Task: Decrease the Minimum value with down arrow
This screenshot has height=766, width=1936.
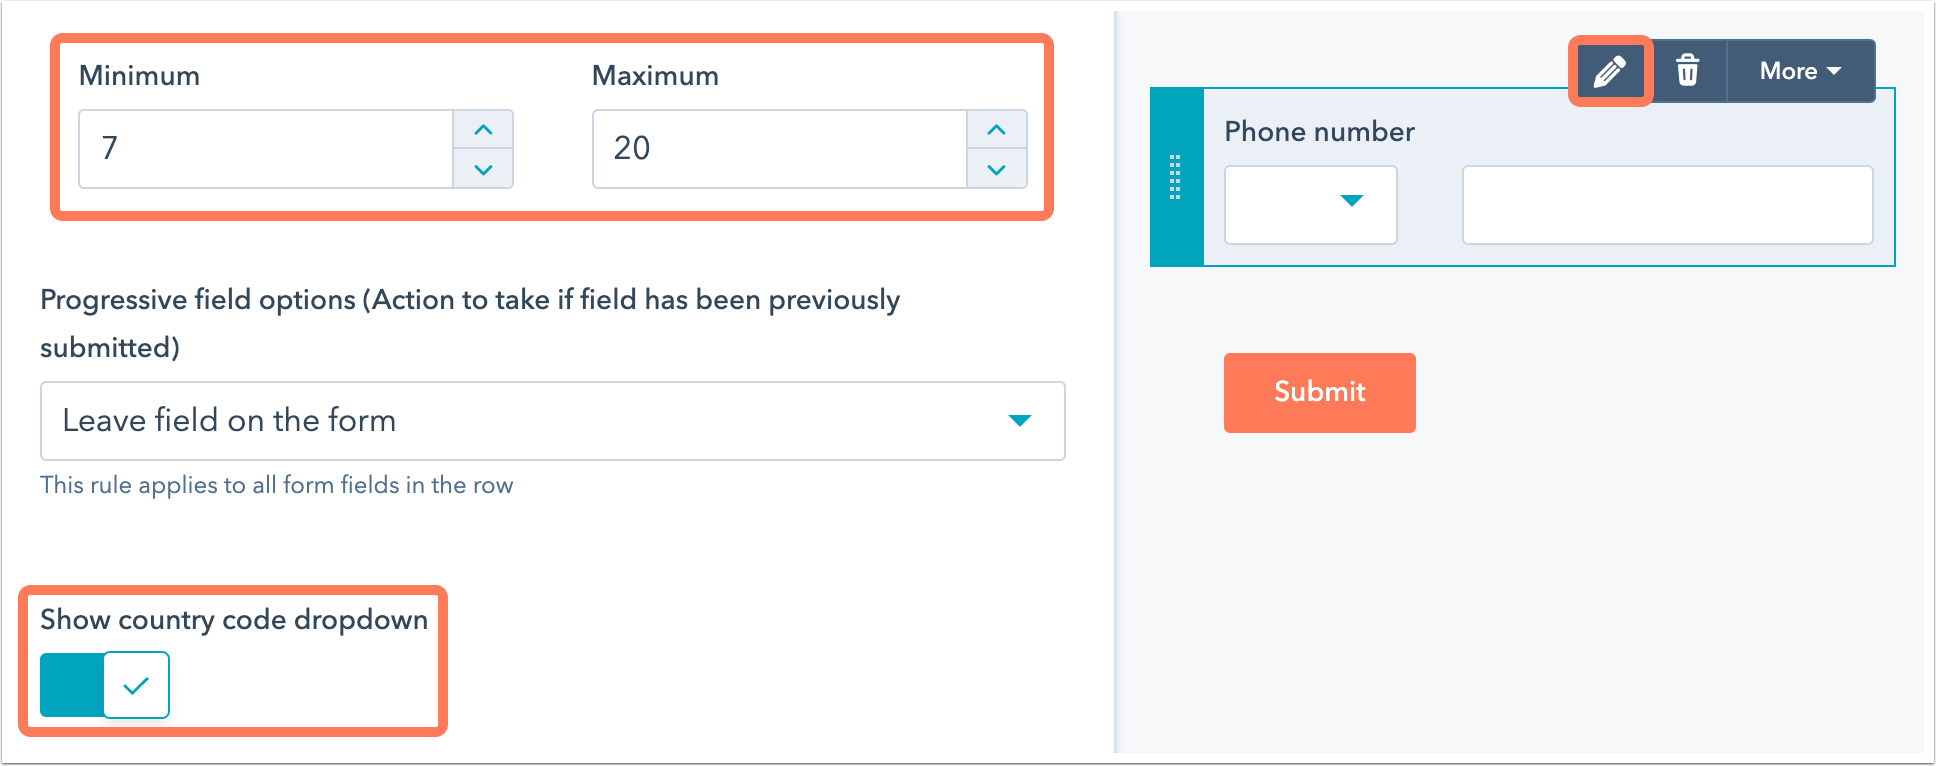Action: (483, 169)
